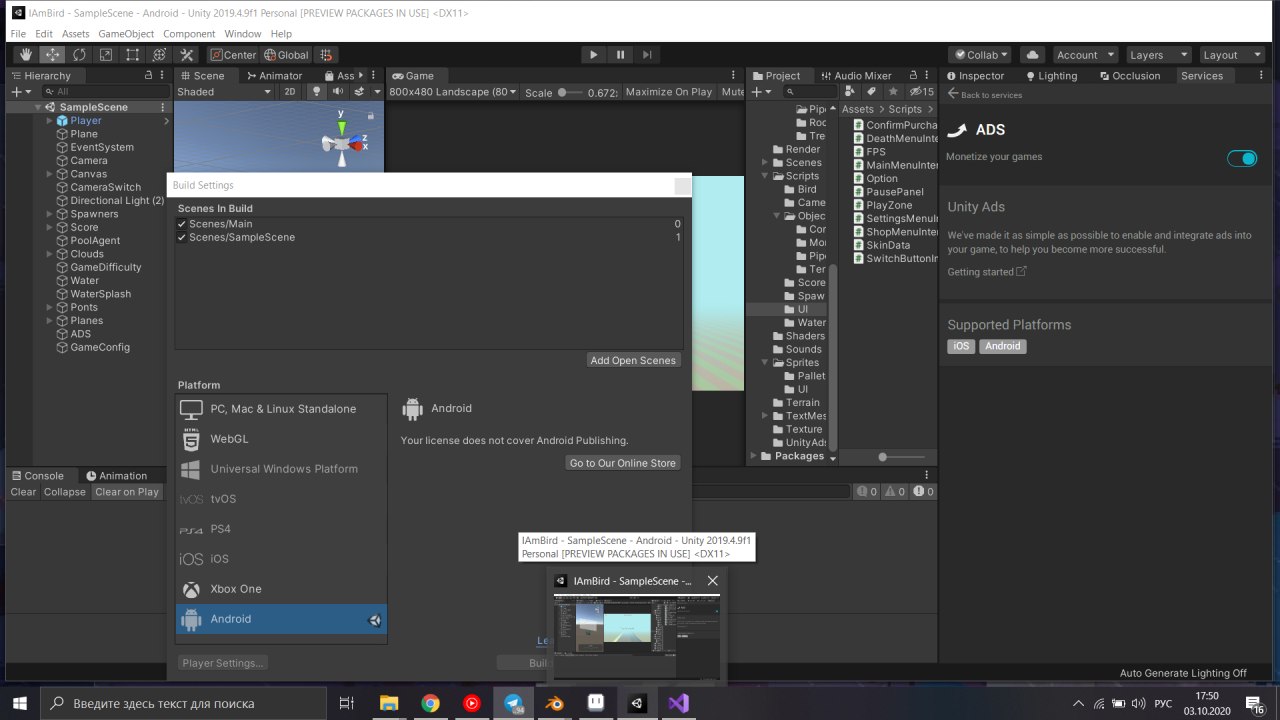Click Hierarchy search field
This screenshot has width=1280, height=720.
(x=104, y=91)
